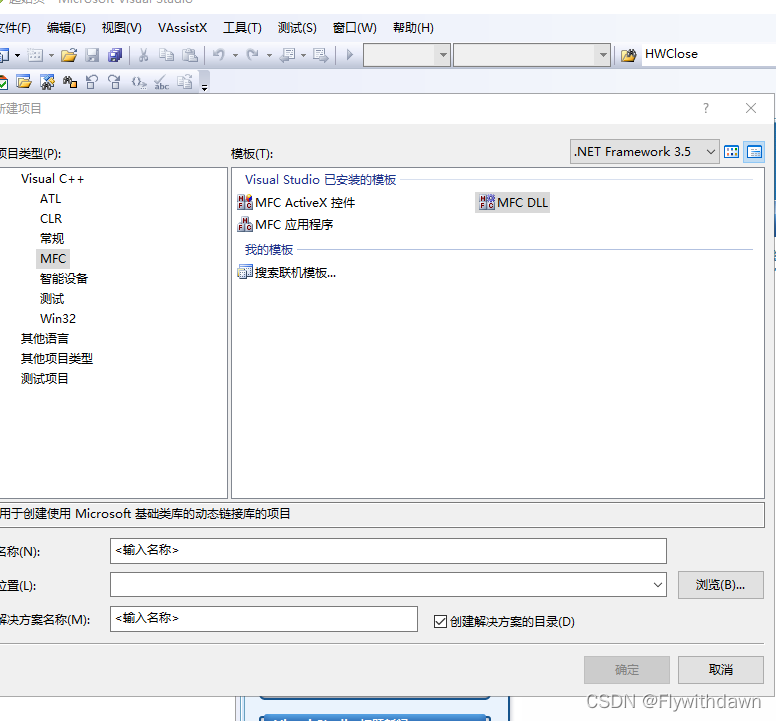
Task: Select CLR project type
Action: [x=51, y=219]
